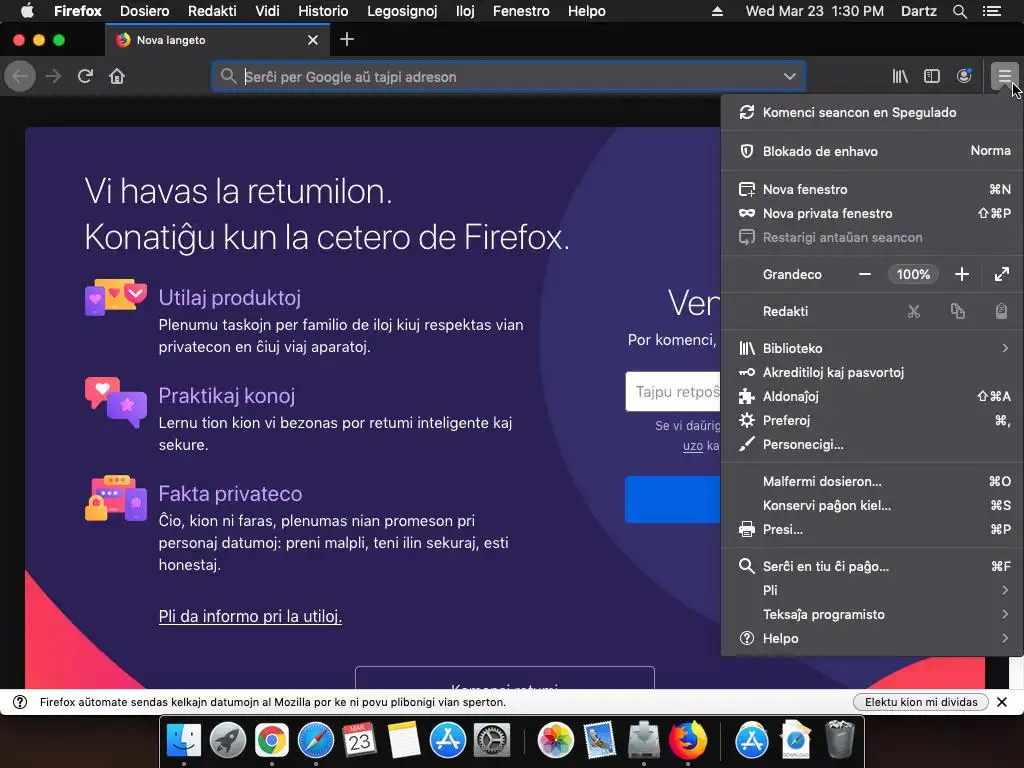1024x768 pixels.
Task: Reset zoom via the 100% label
Action: click(913, 274)
